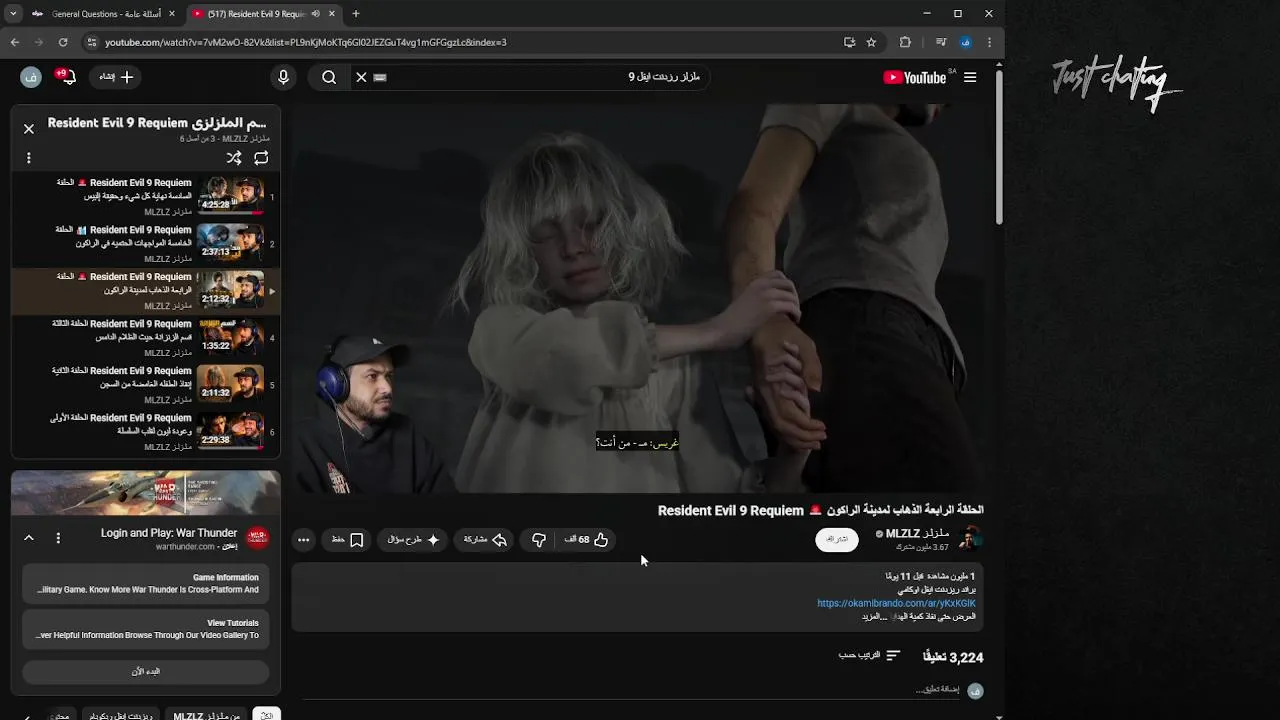This screenshot has height=720, width=1280.
Task: Play playlist video 2 with 2:37:13 thumbnail
Action: click(145, 244)
